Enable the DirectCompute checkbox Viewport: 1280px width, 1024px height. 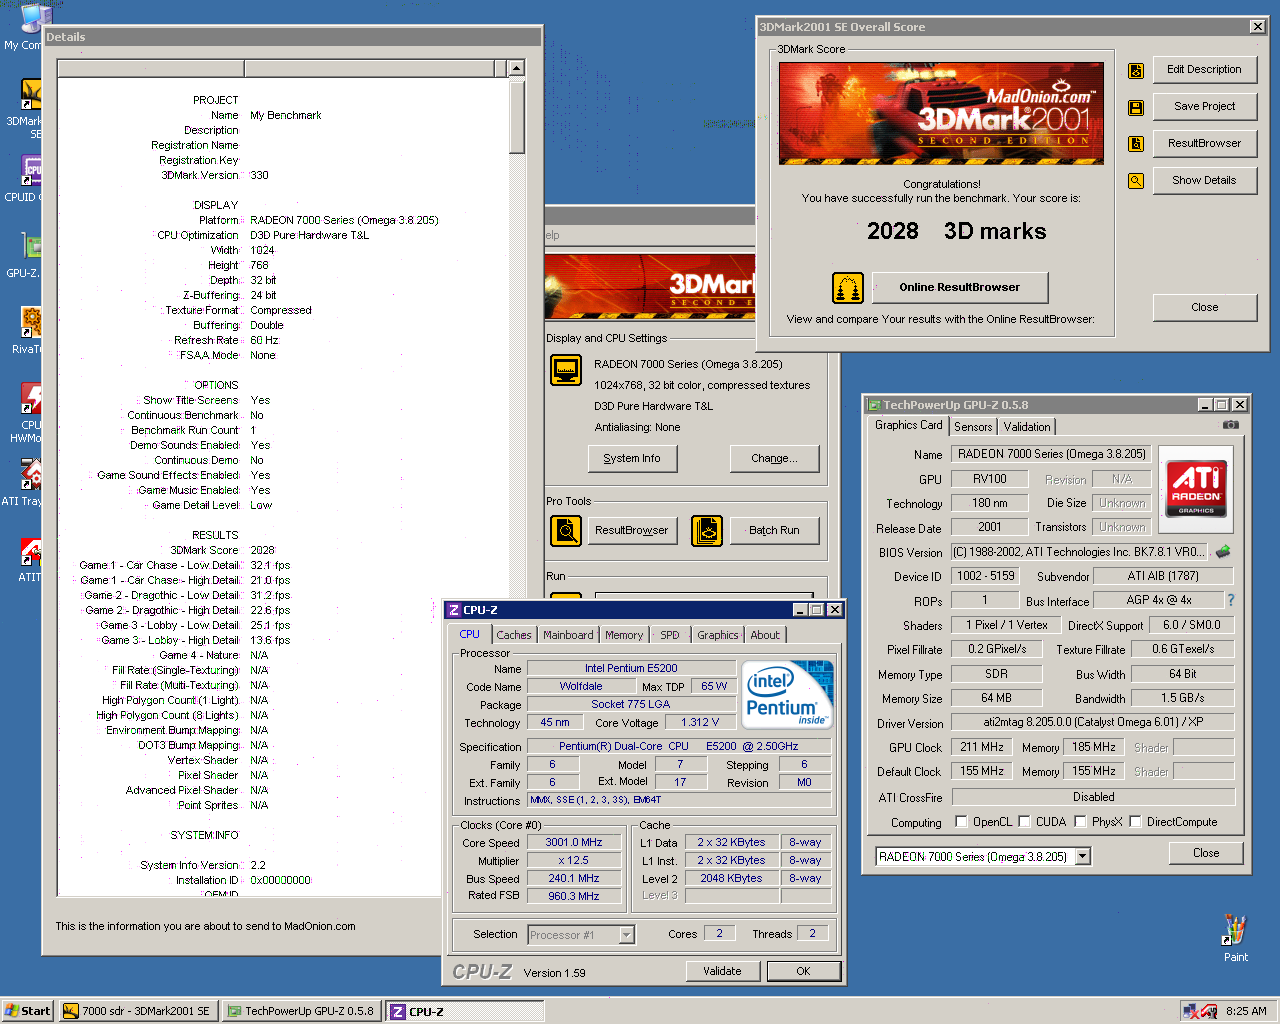pyautogui.click(x=1135, y=822)
